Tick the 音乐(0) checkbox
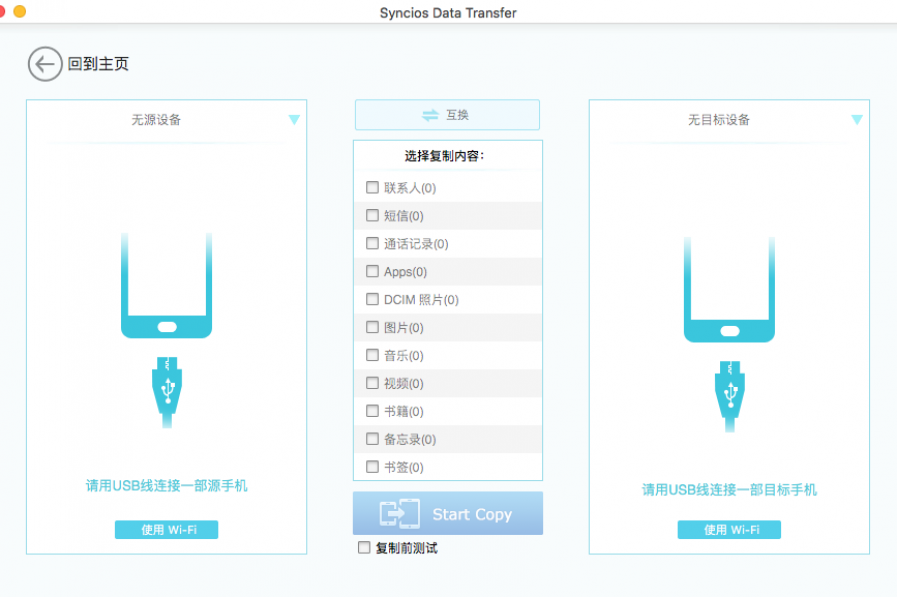The height and width of the screenshot is (597, 897). [x=372, y=355]
